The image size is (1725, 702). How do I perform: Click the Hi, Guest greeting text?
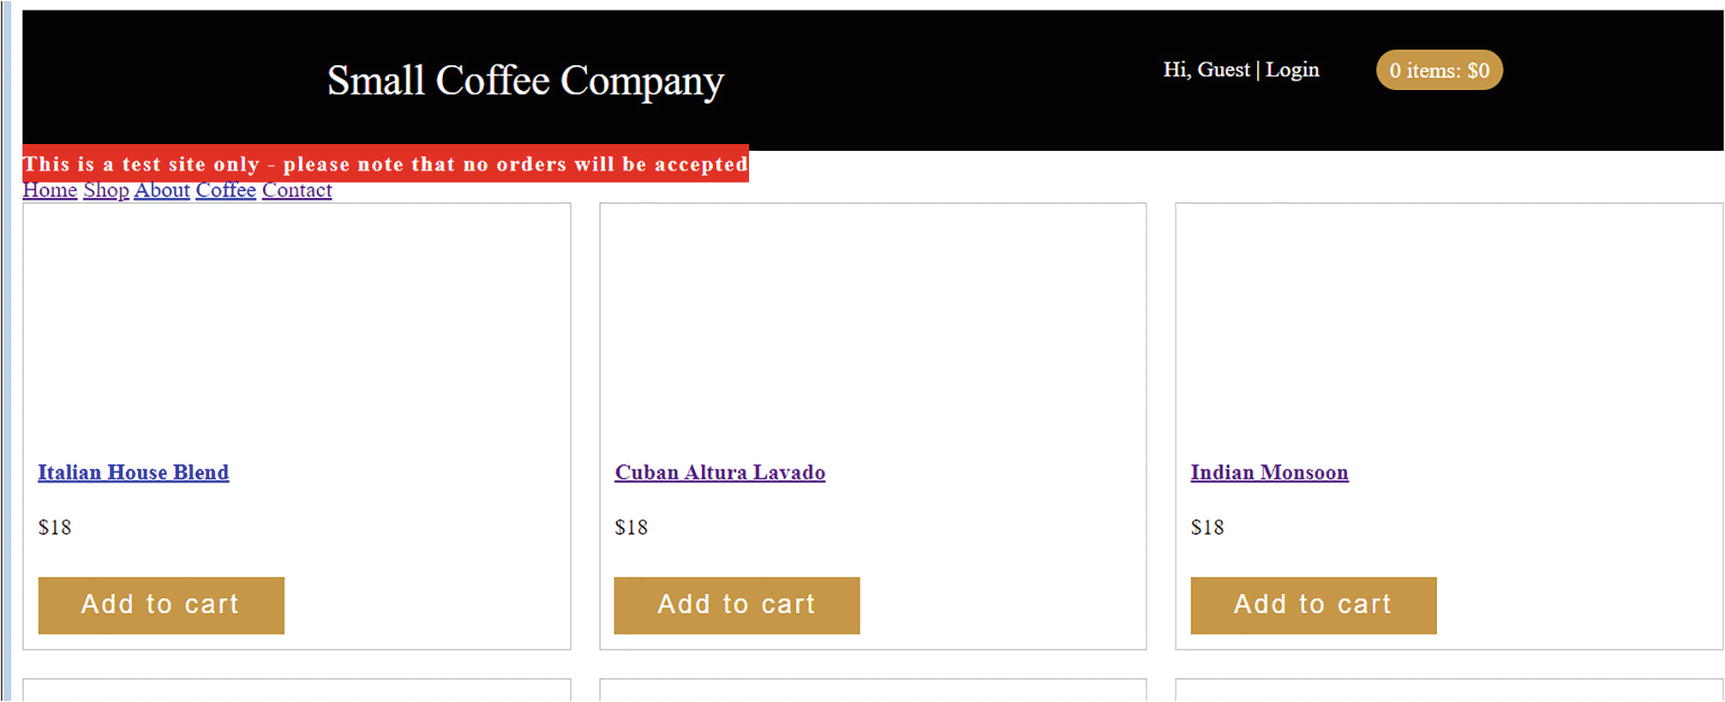[1206, 70]
